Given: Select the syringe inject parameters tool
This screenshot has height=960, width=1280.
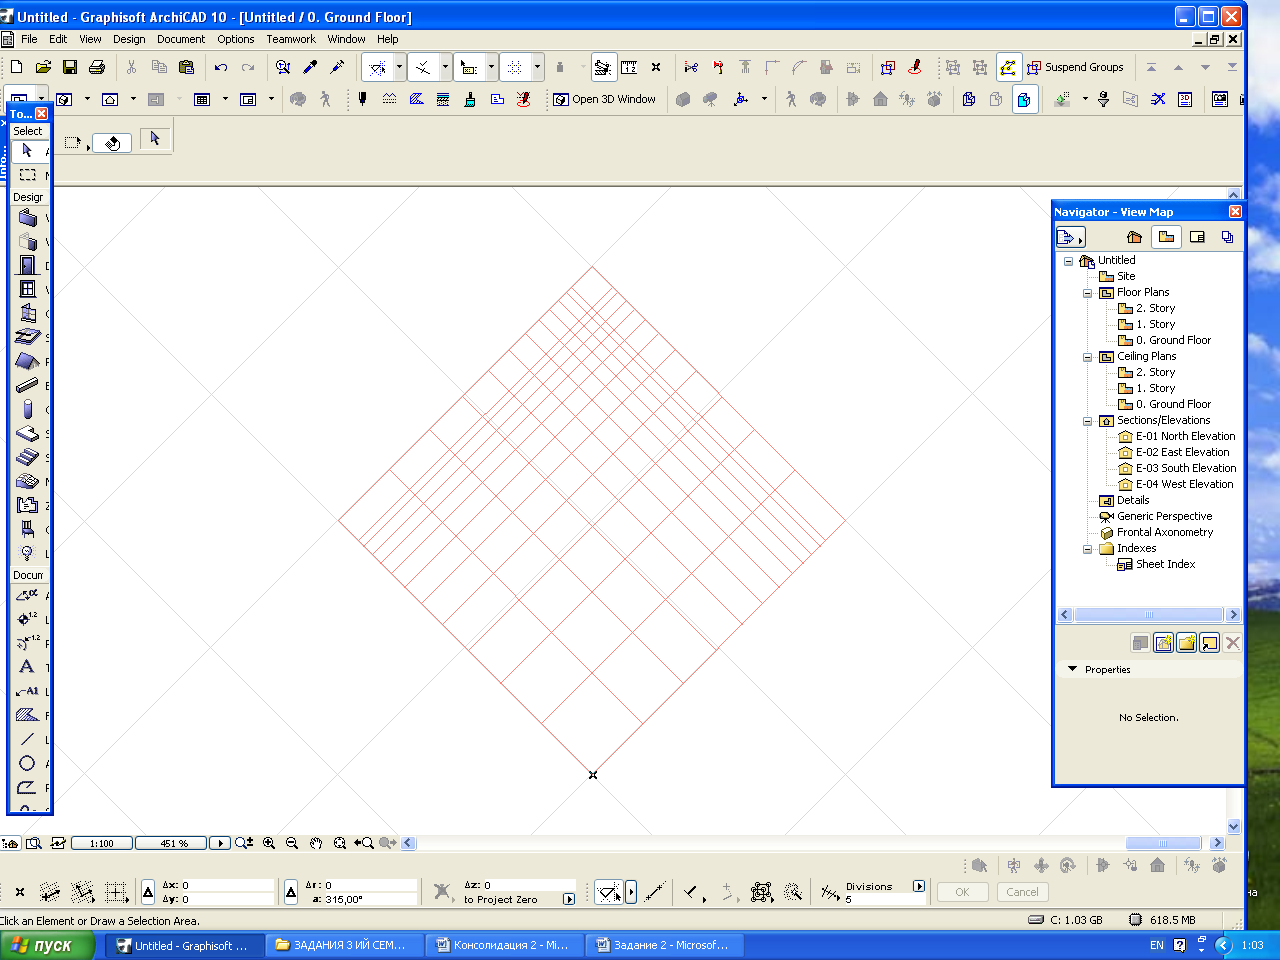Looking at the screenshot, I should [x=337, y=67].
